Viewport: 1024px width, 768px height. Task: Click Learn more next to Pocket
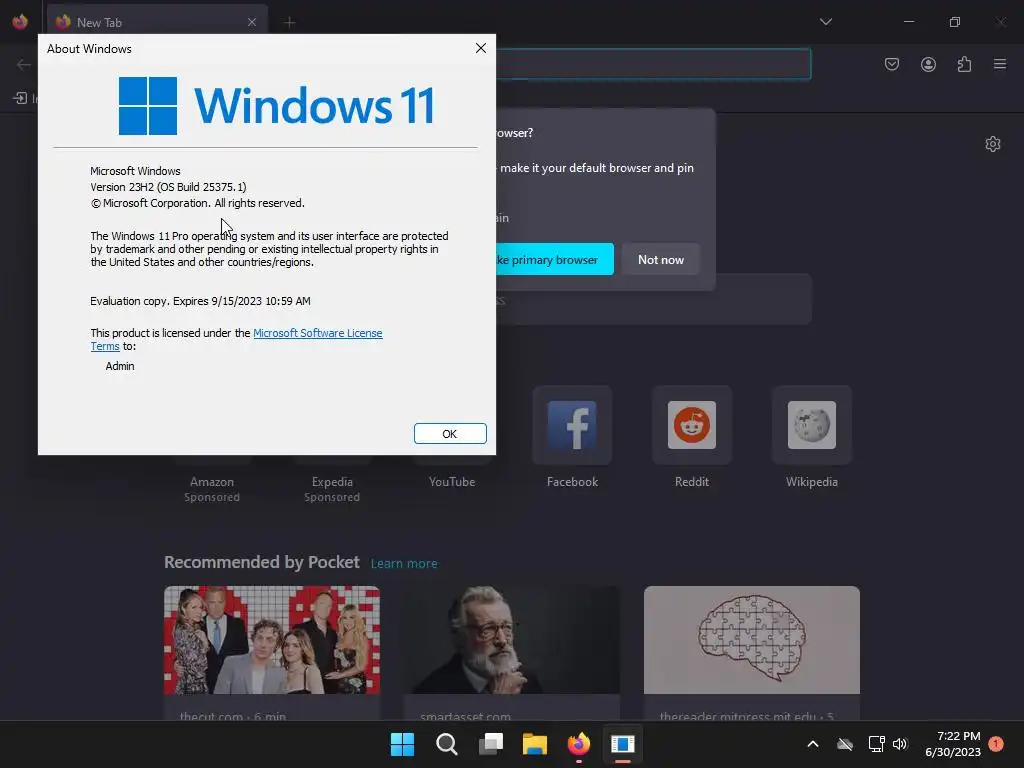point(404,564)
